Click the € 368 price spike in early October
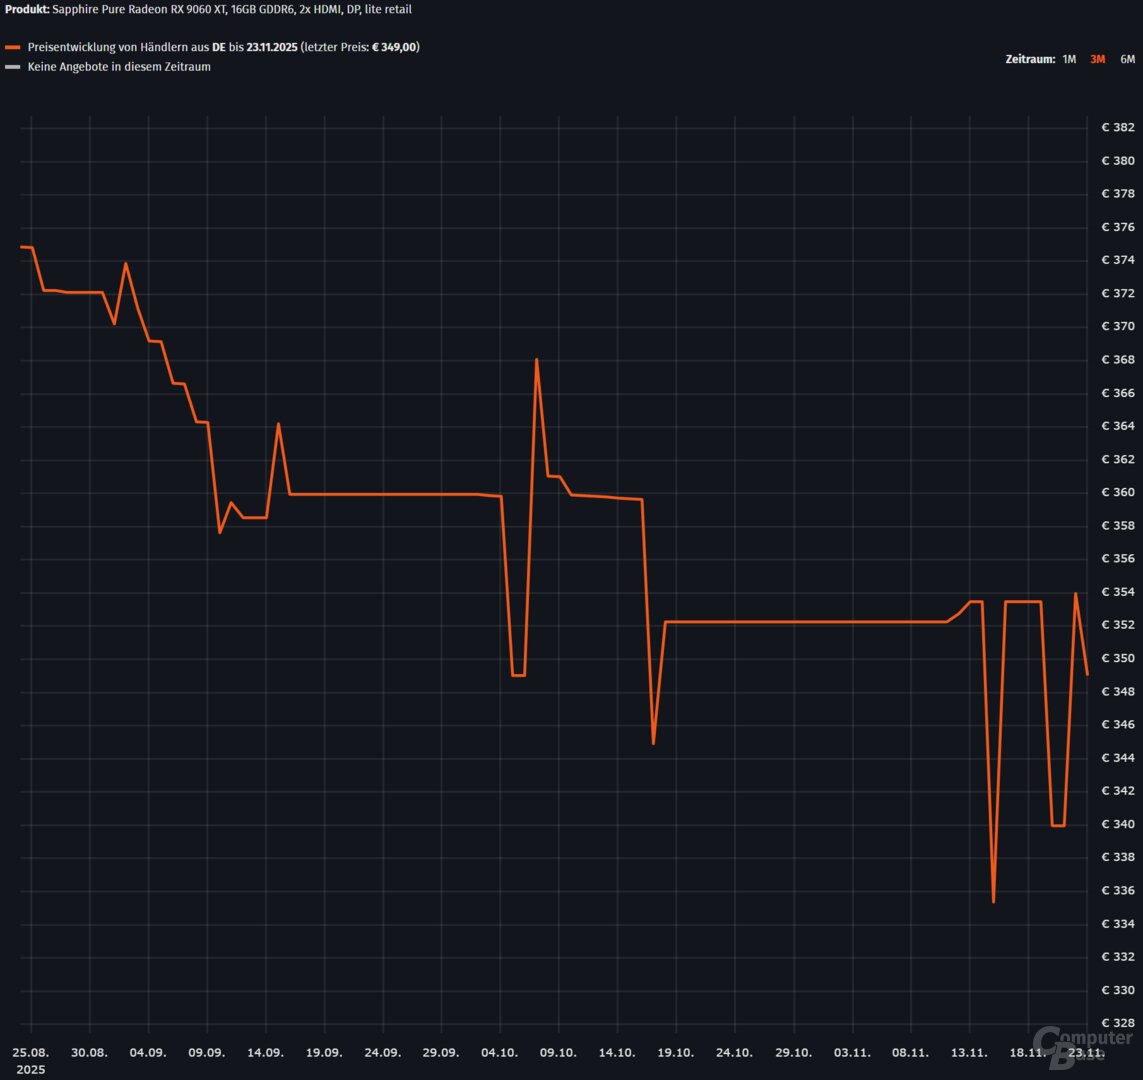Viewport: 1143px width, 1080px height. 537,359
